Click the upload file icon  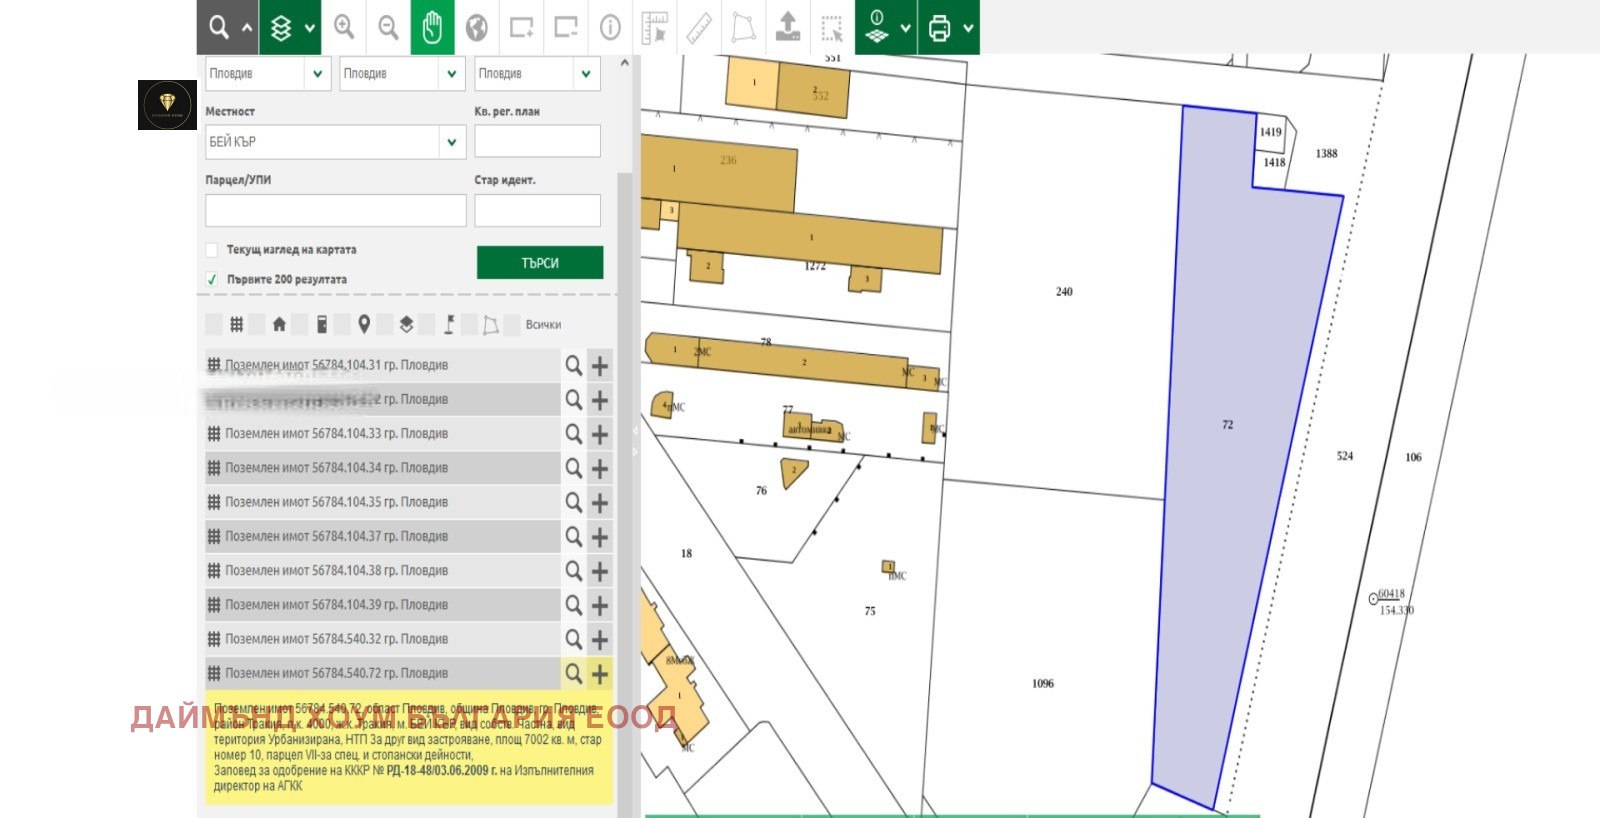coord(788,27)
